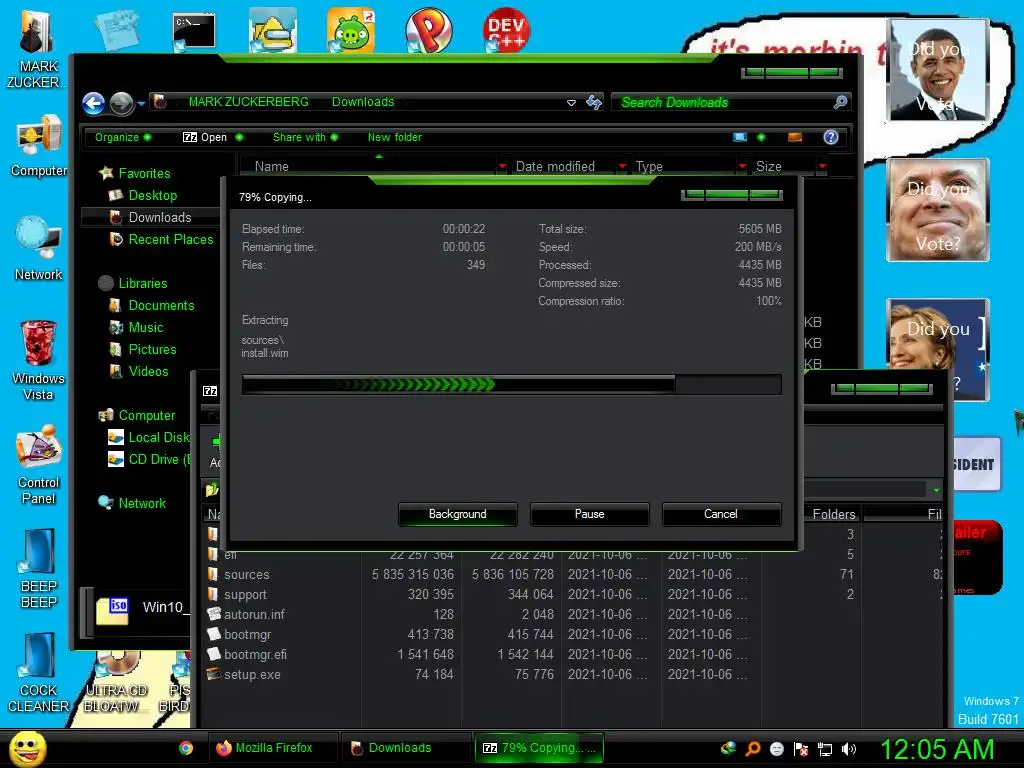Image resolution: width=1024 pixels, height=768 pixels.
Task: Launch the command prompt desktop icon
Action: pos(193,31)
